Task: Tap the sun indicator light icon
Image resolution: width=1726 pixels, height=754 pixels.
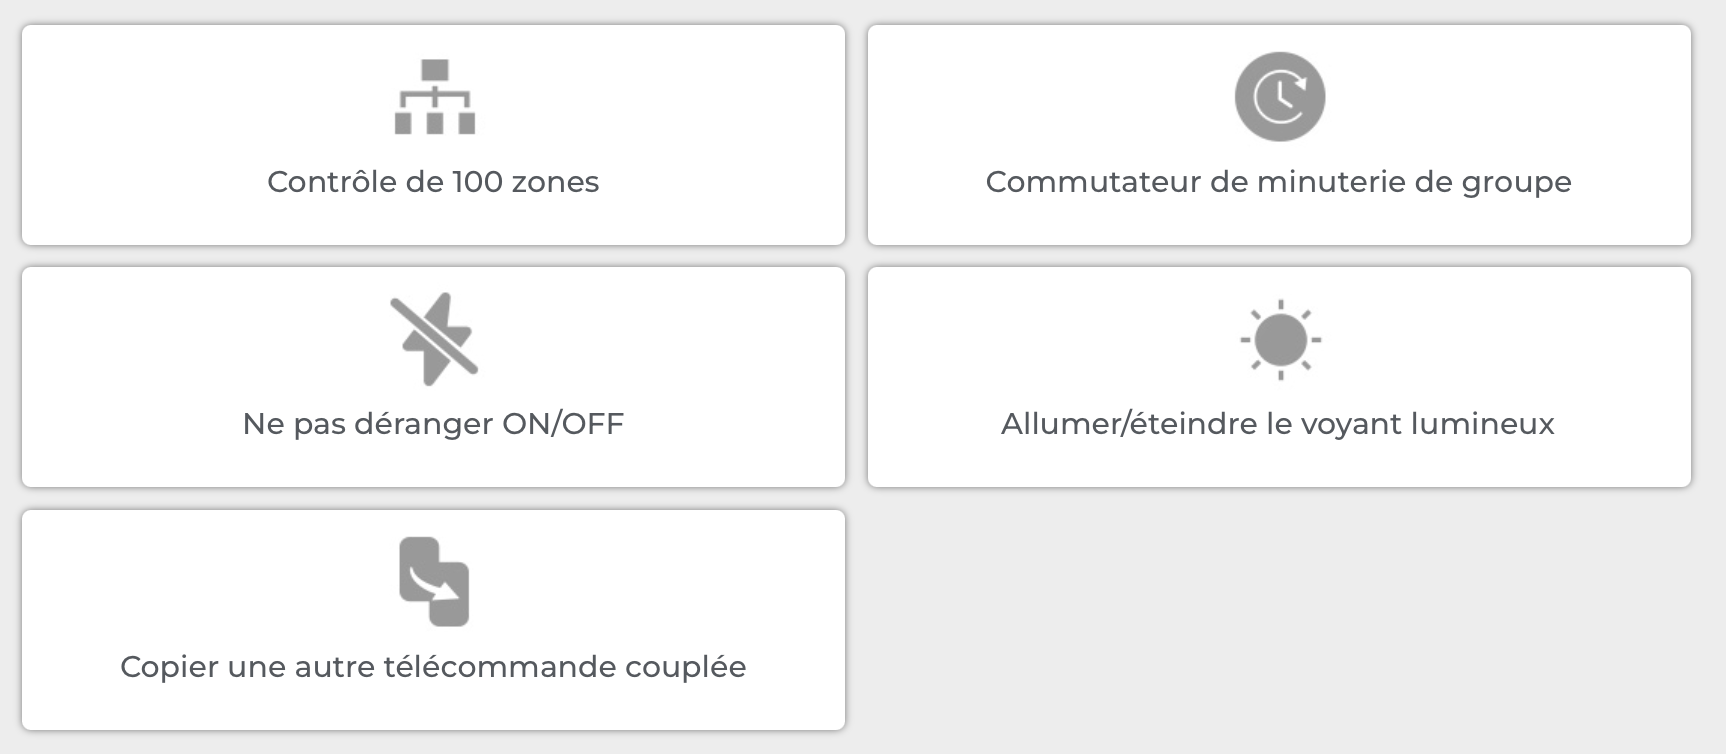Action: (1280, 340)
